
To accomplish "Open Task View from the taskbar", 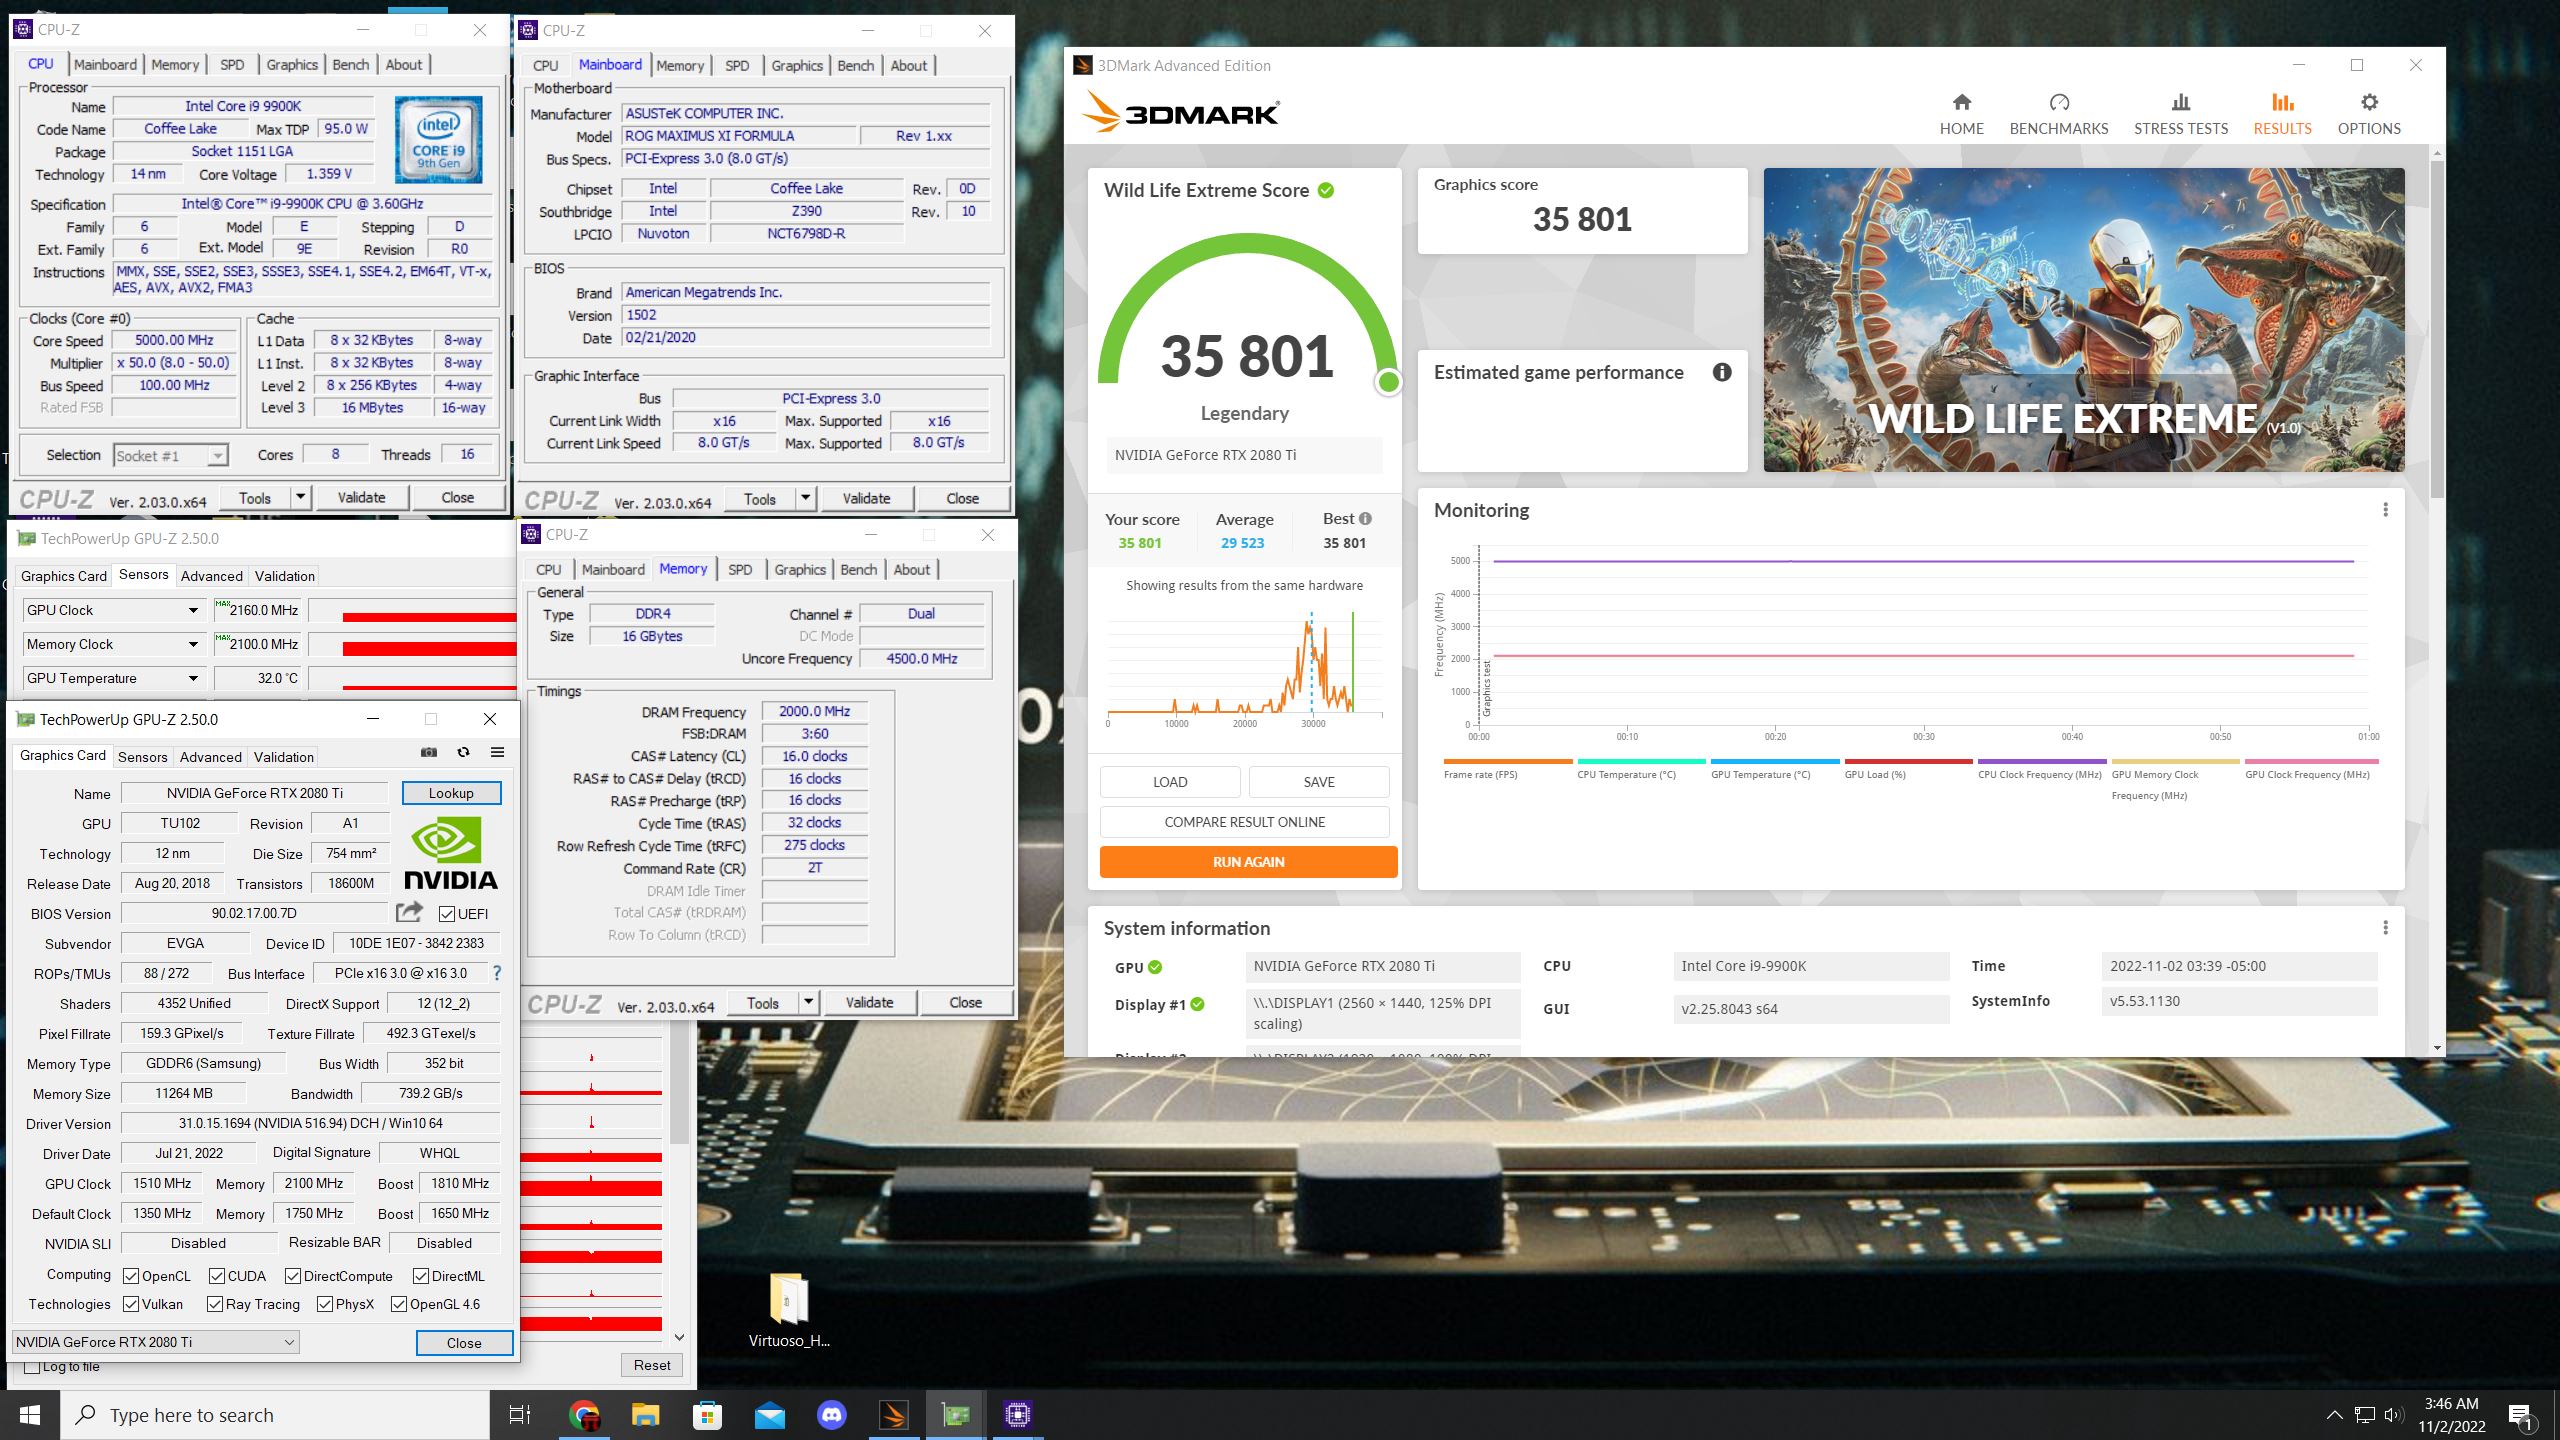I will tap(519, 1414).
